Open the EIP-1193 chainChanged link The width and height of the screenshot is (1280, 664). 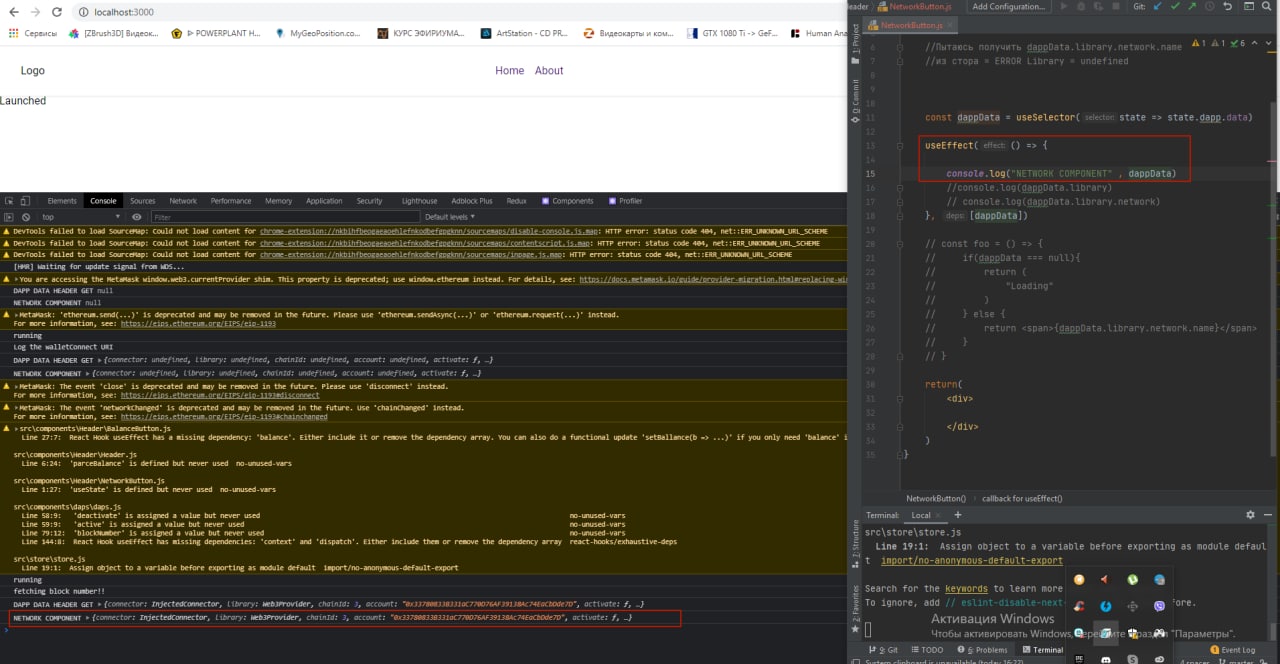pyautogui.click(x=224, y=417)
